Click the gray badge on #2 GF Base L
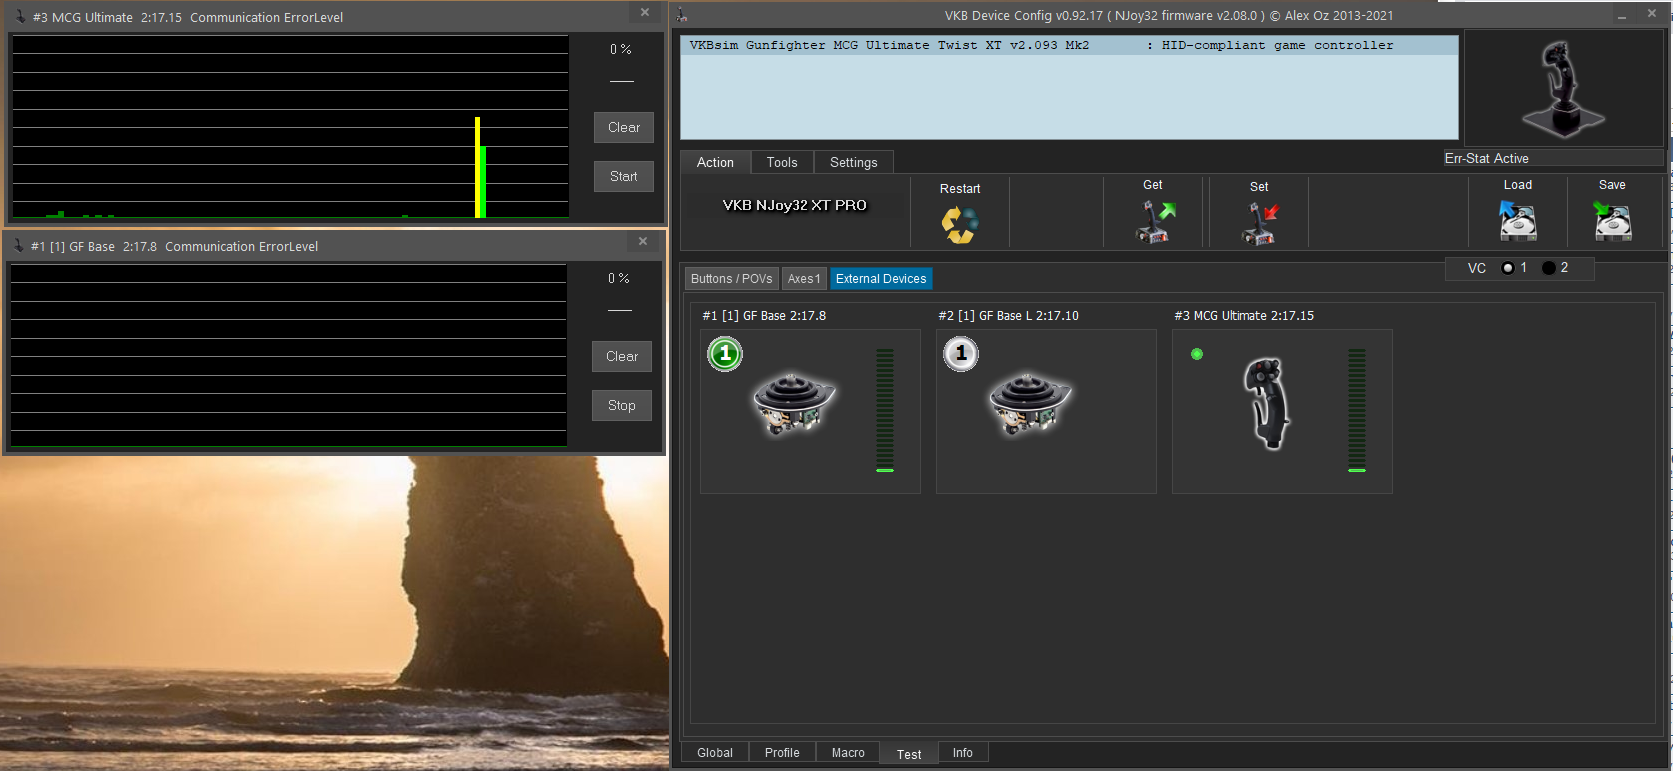 tap(961, 354)
